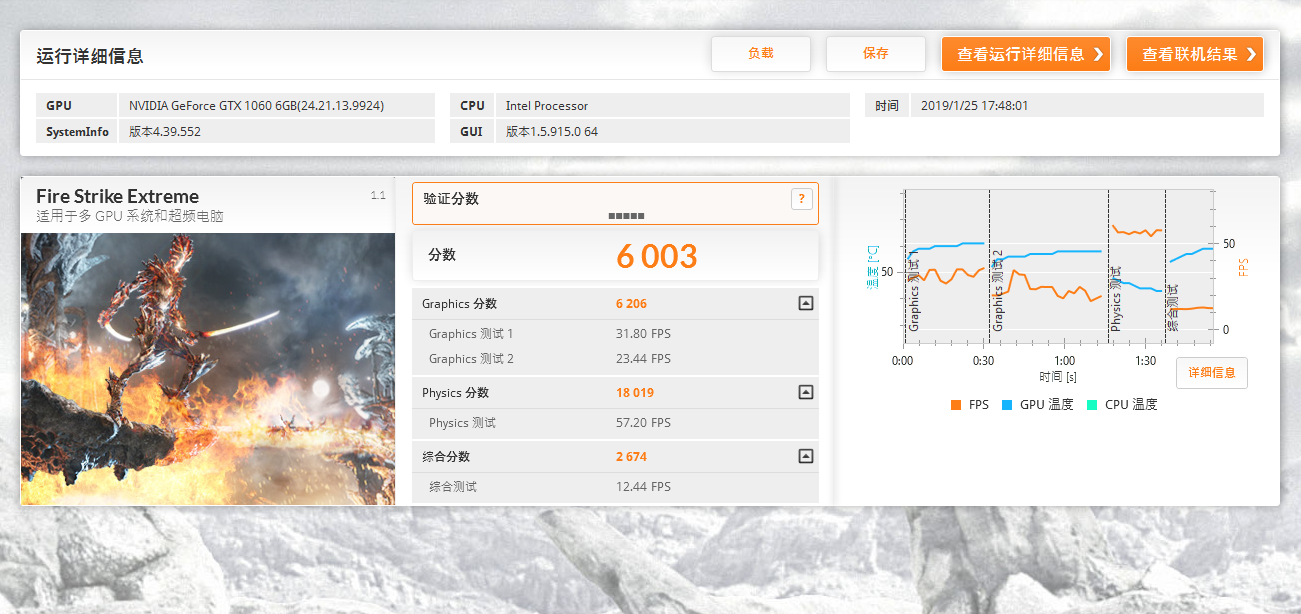Collapse the 综合分数 section
This screenshot has width=1301, height=614.
pyautogui.click(x=806, y=457)
